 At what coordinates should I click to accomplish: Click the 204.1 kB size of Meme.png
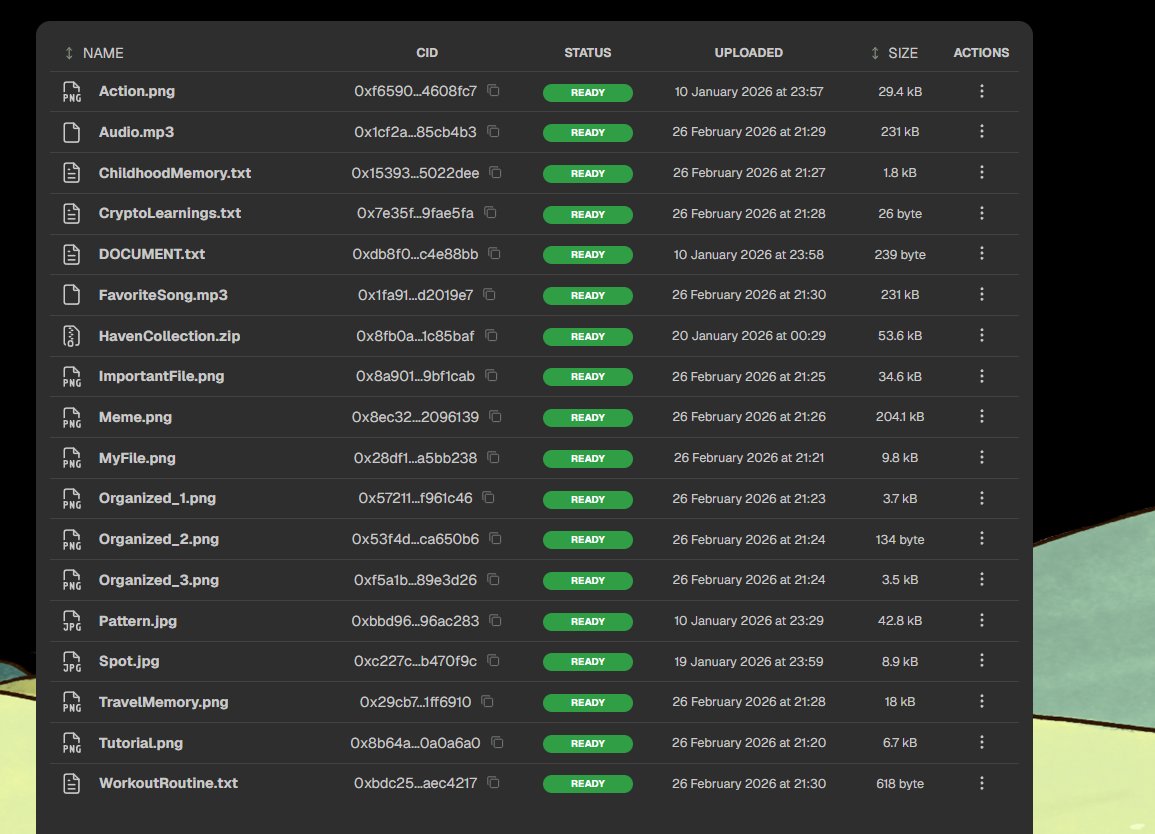[899, 417]
